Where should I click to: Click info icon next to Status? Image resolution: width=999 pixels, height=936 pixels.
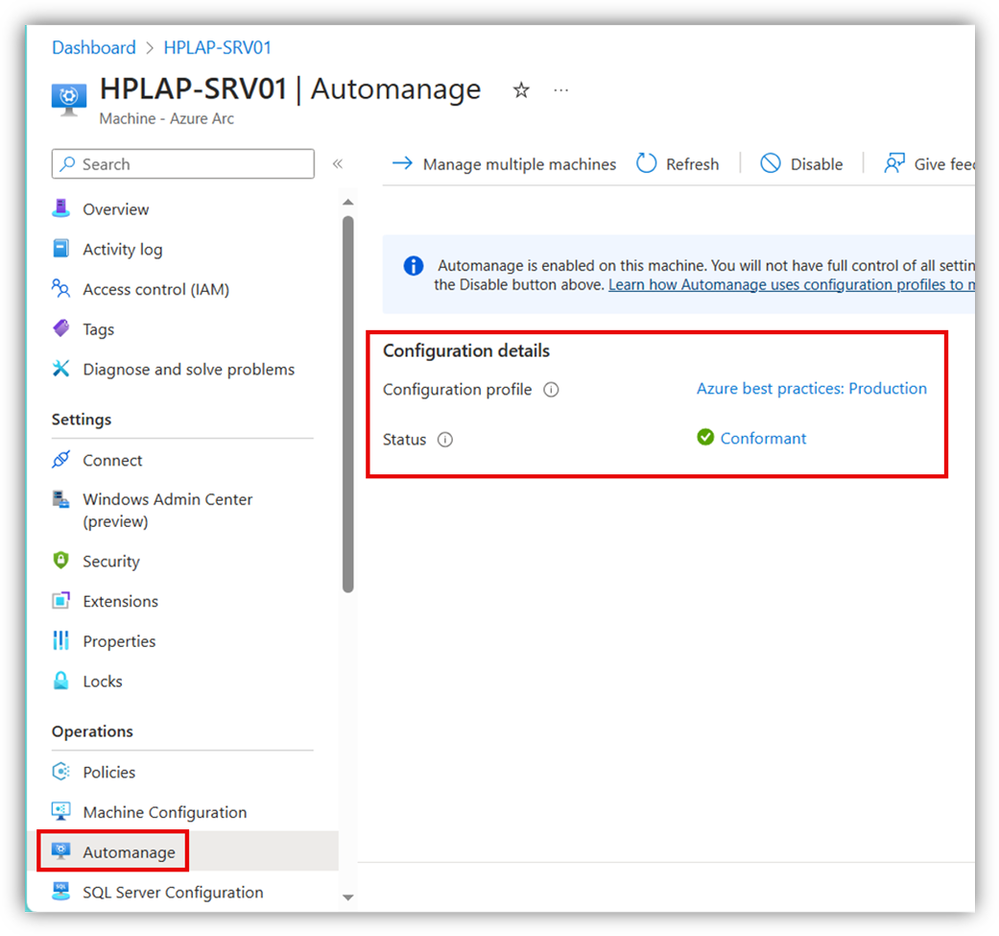445,440
